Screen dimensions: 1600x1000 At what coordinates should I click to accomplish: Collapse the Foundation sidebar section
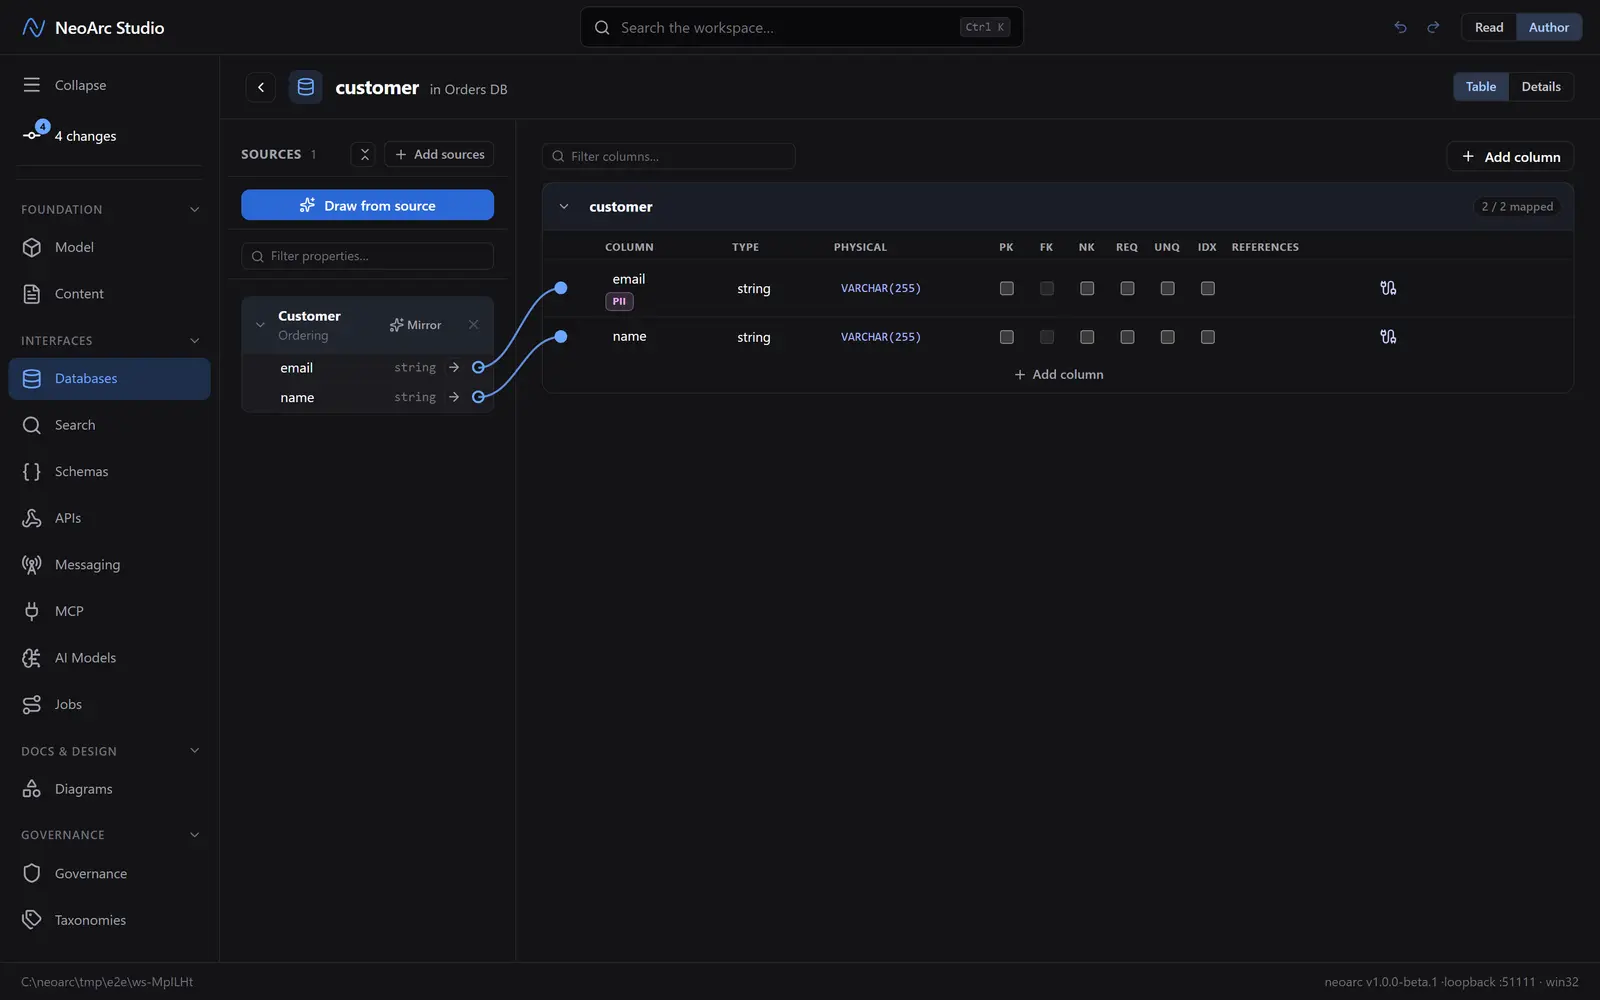(194, 209)
